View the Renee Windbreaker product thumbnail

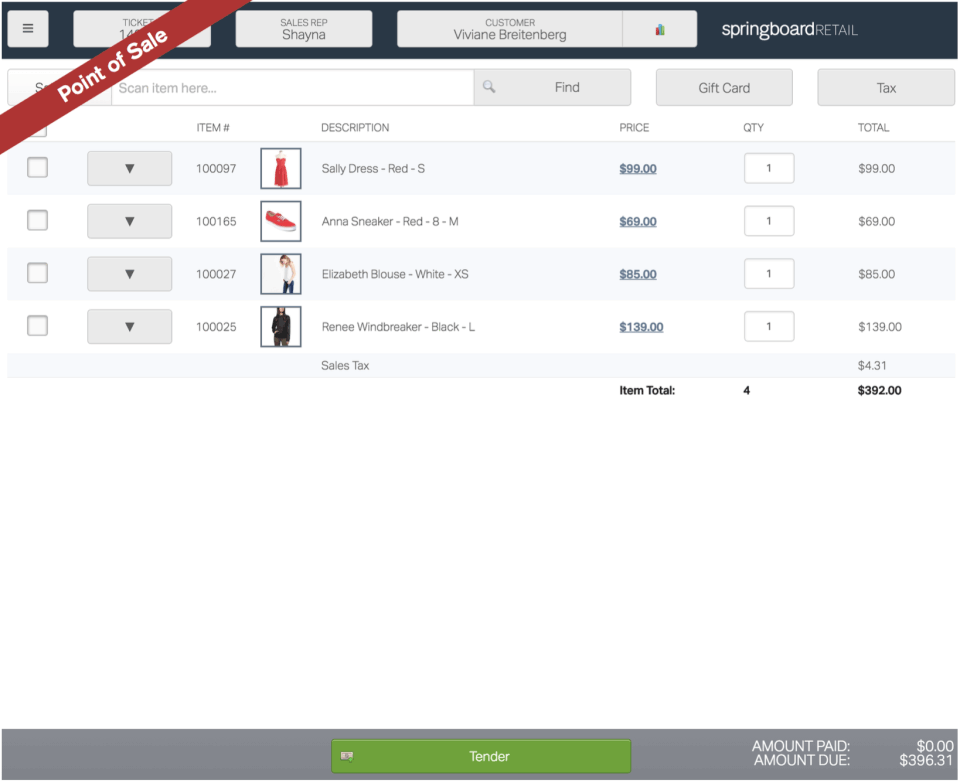pos(280,326)
